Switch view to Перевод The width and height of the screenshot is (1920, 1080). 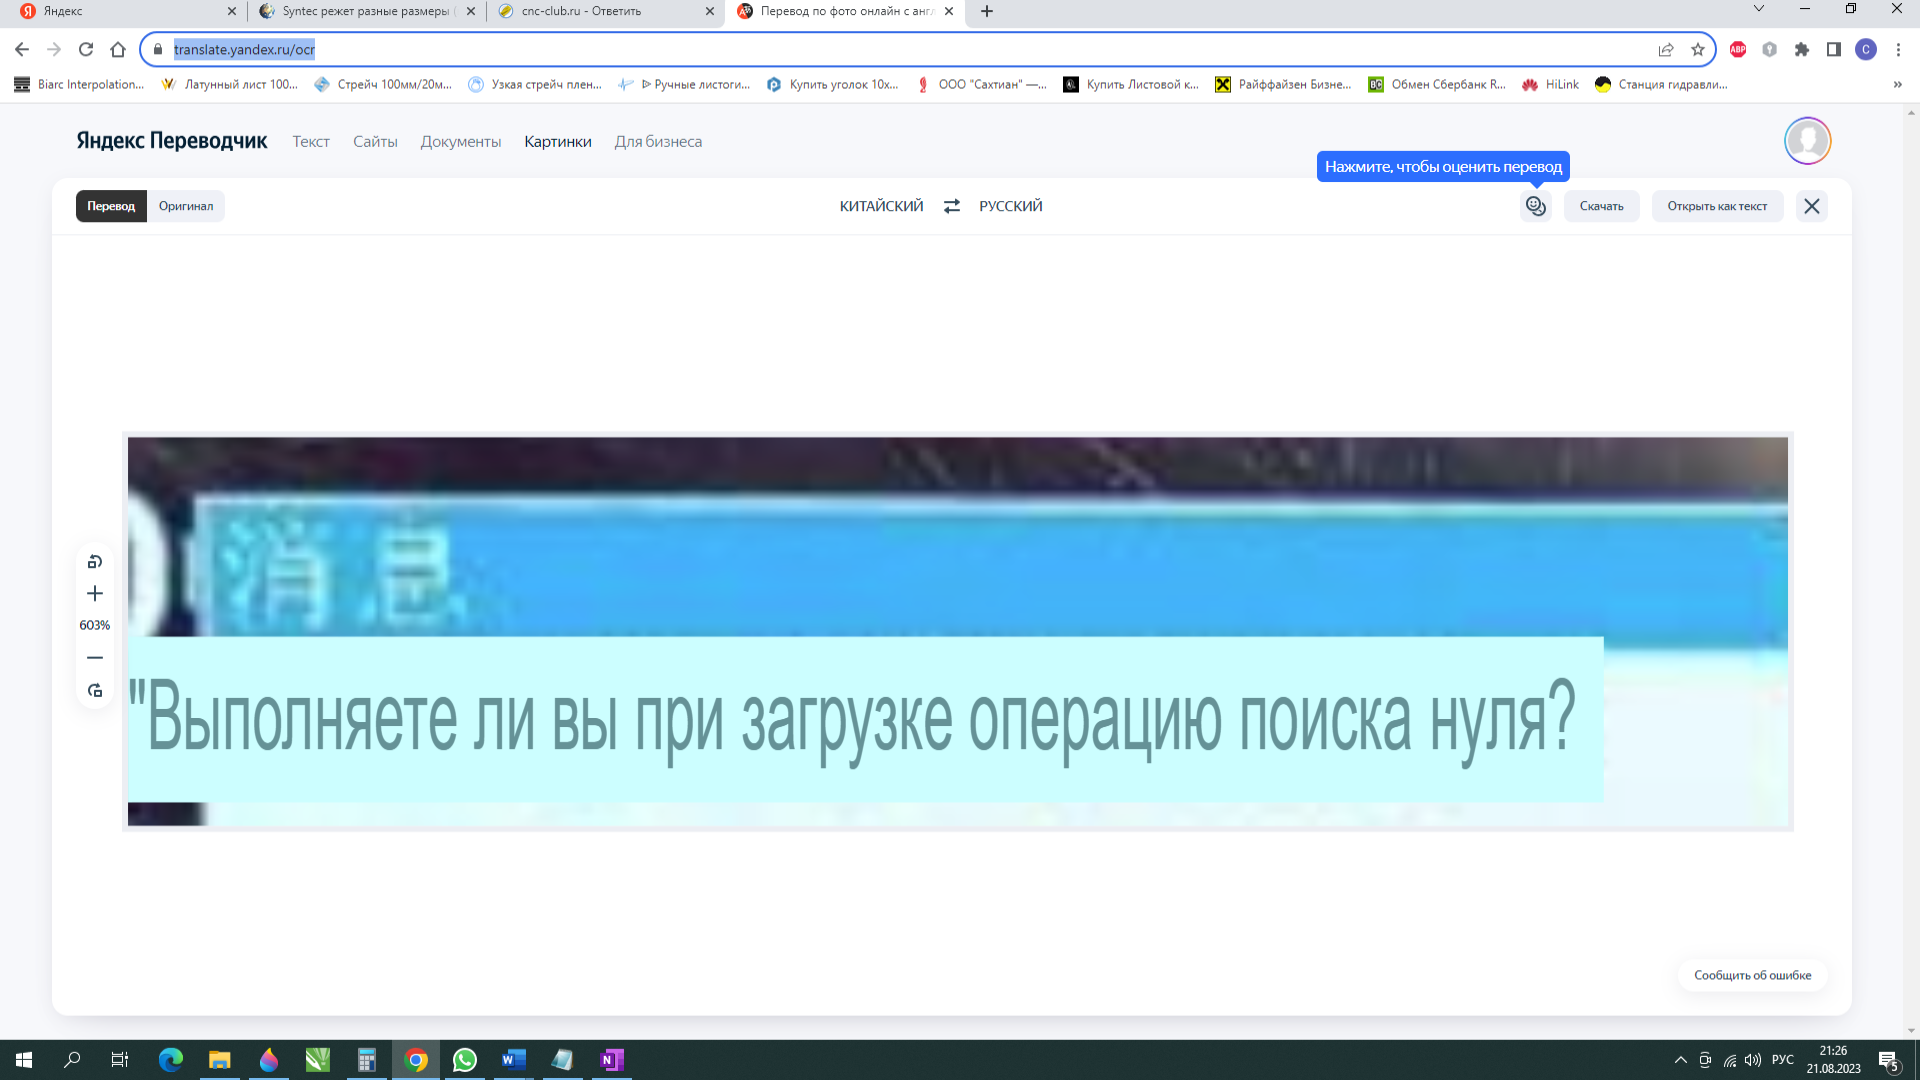111,206
